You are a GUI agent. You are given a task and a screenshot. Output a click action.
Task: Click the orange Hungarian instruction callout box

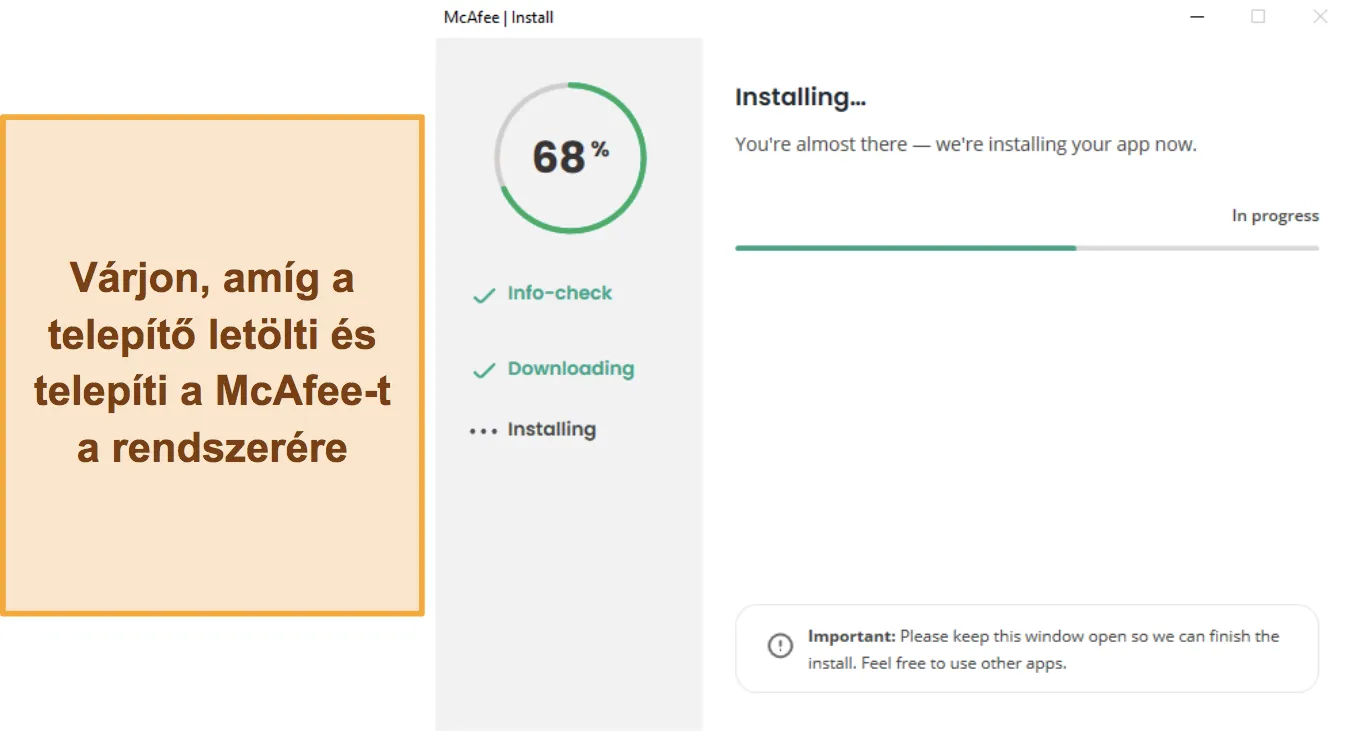[212, 365]
